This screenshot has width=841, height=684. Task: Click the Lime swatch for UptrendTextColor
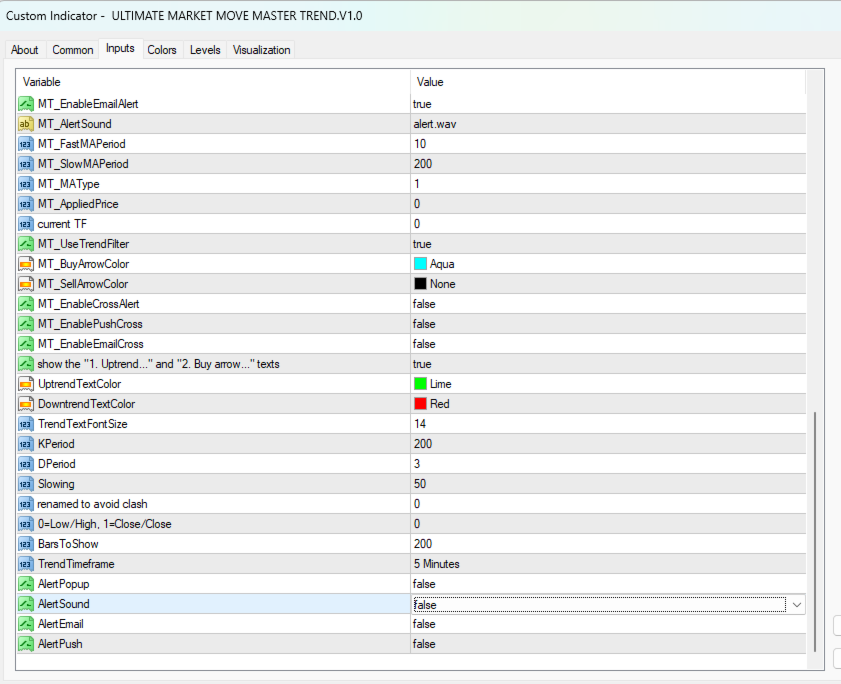pyautogui.click(x=420, y=384)
